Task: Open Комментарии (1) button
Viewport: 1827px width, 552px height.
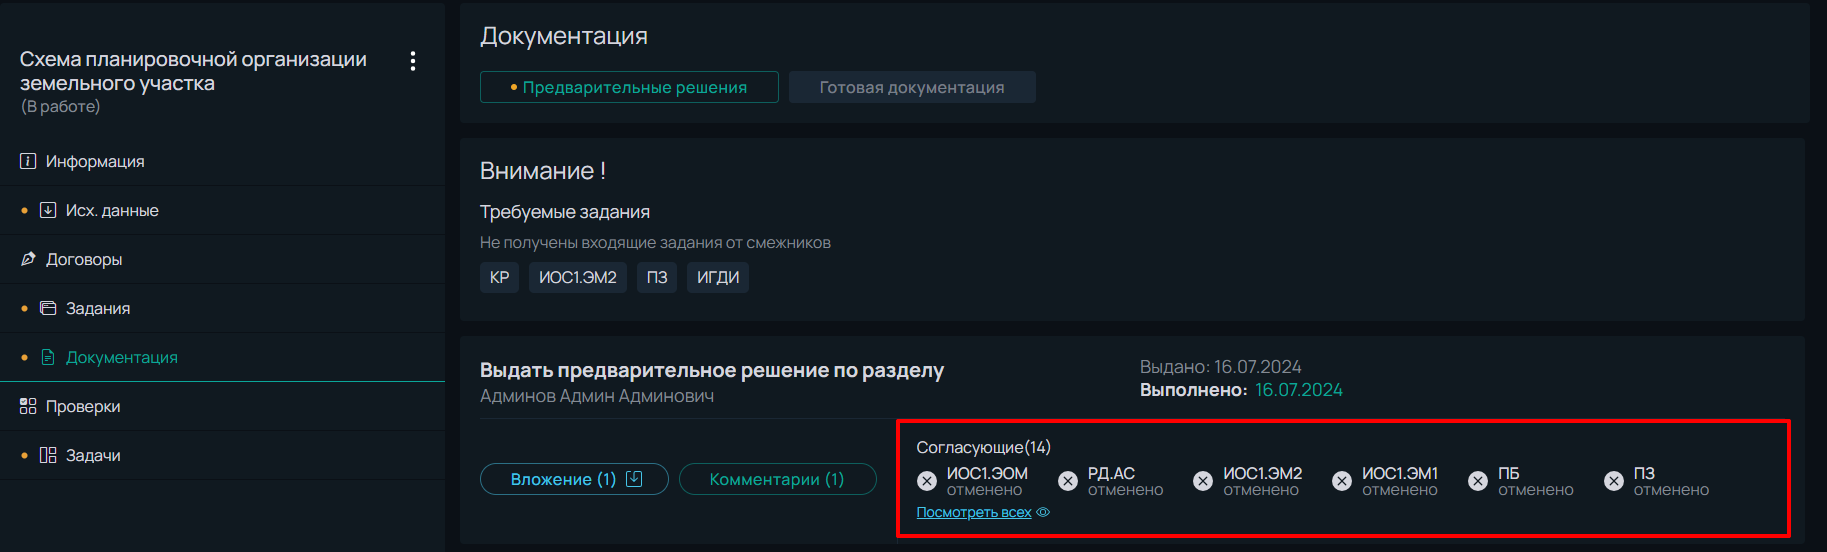Action: pos(777,479)
